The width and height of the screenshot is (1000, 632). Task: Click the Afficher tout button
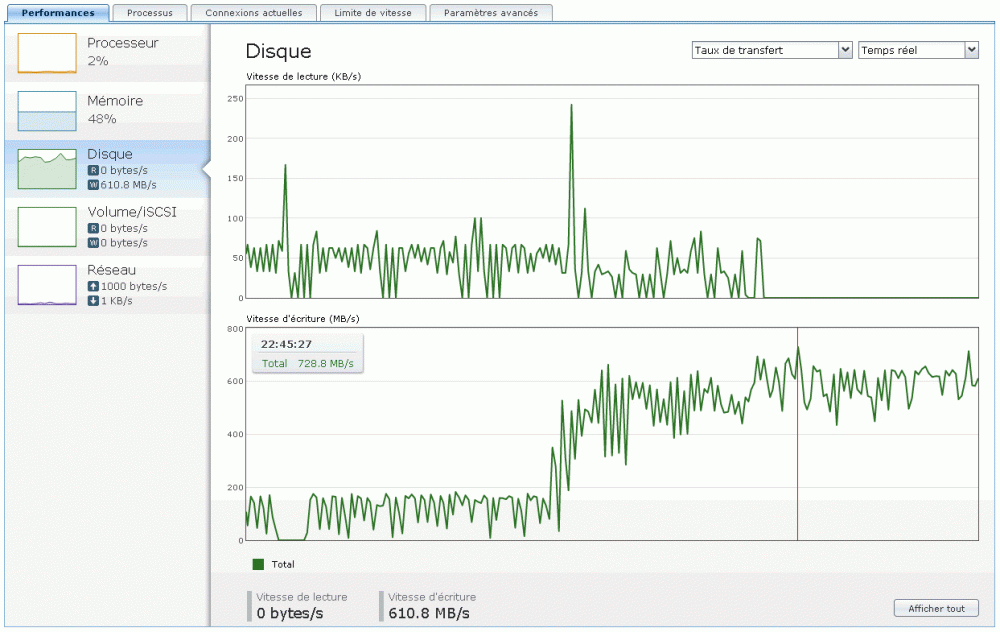pyautogui.click(x=936, y=608)
